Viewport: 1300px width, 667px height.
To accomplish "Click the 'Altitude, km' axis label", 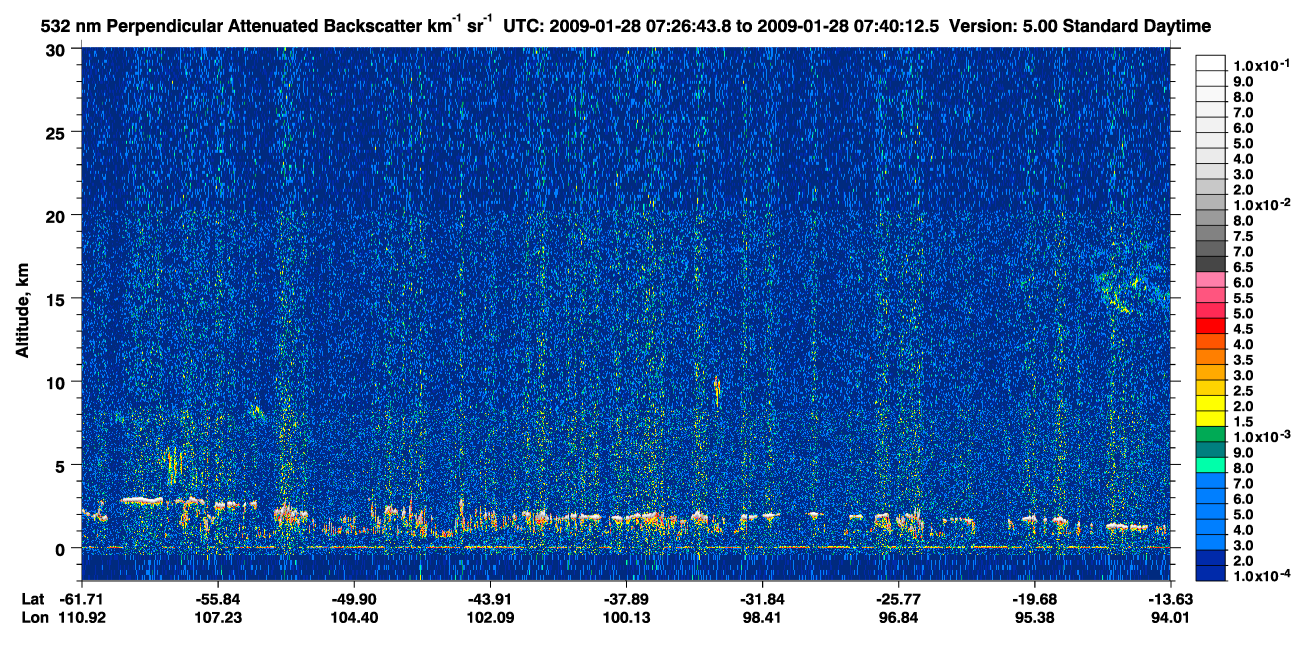I will [x=22, y=311].
